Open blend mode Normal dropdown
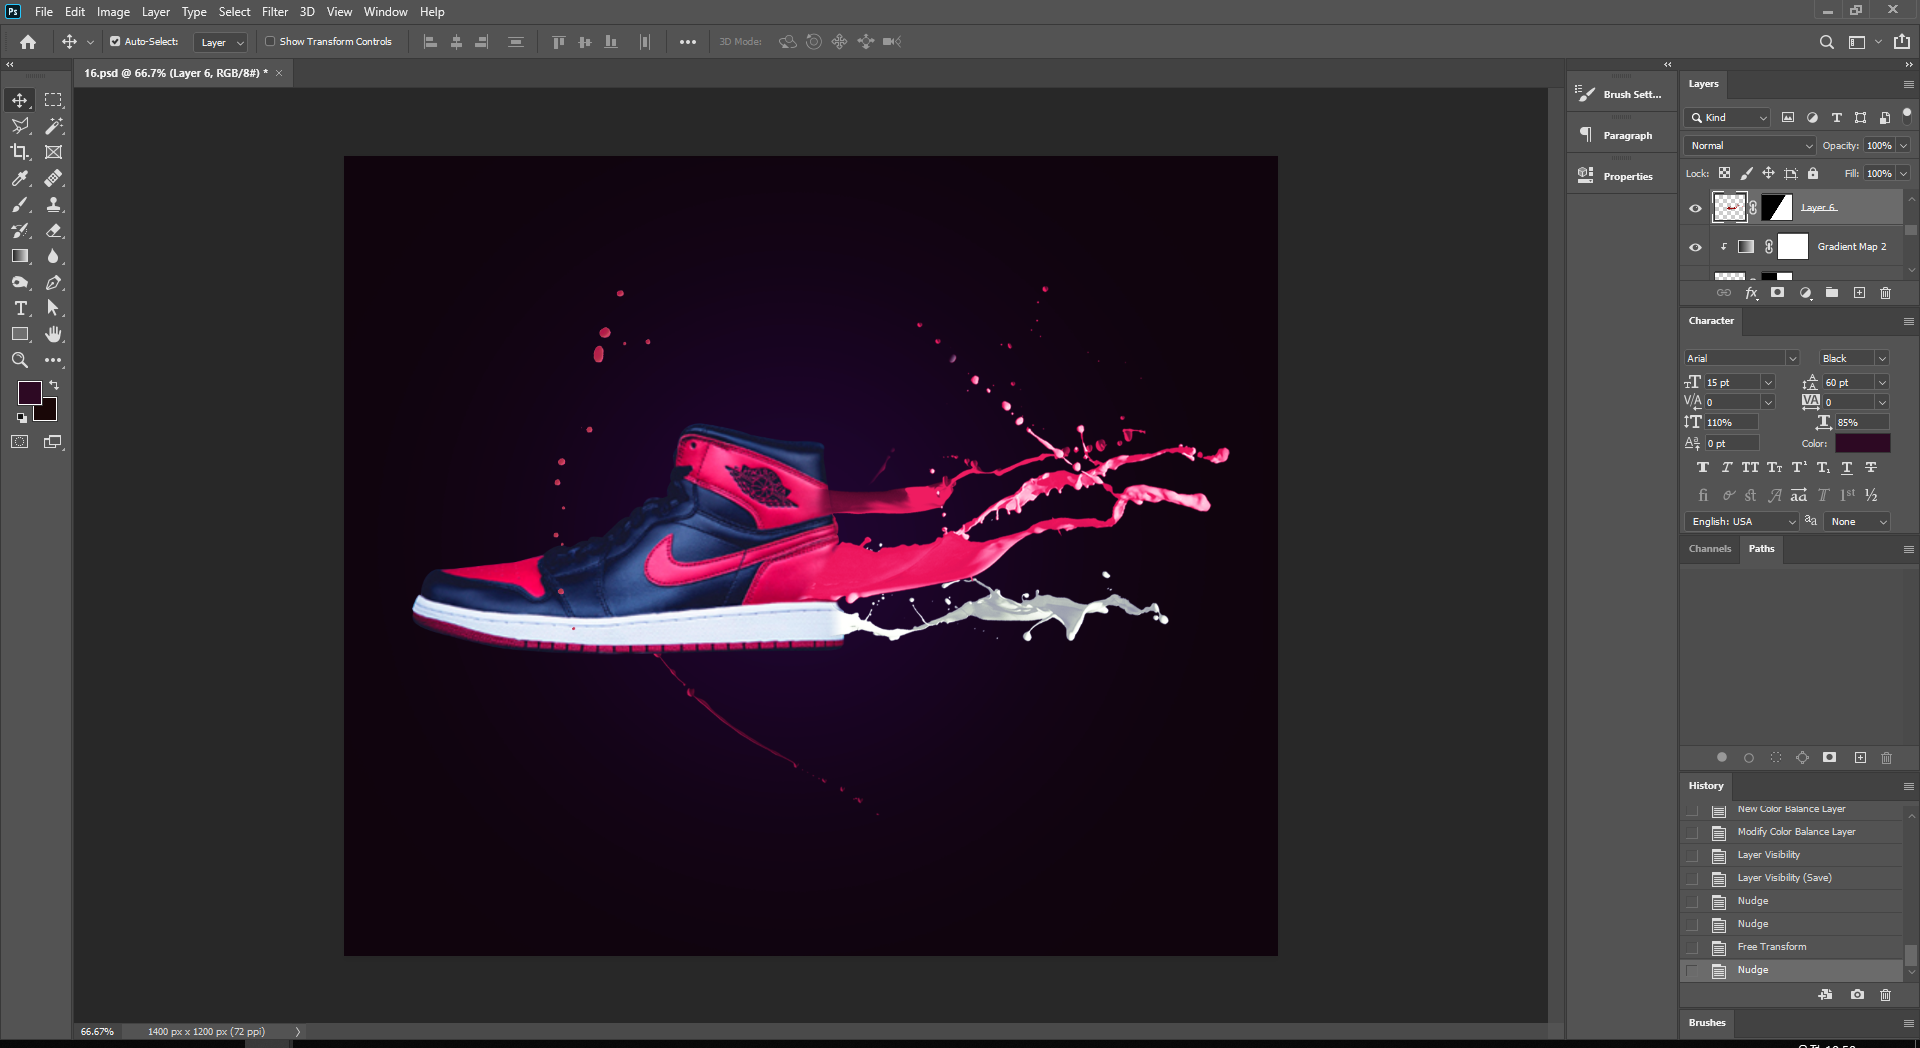Viewport: 1920px width, 1048px height. tap(1750, 146)
